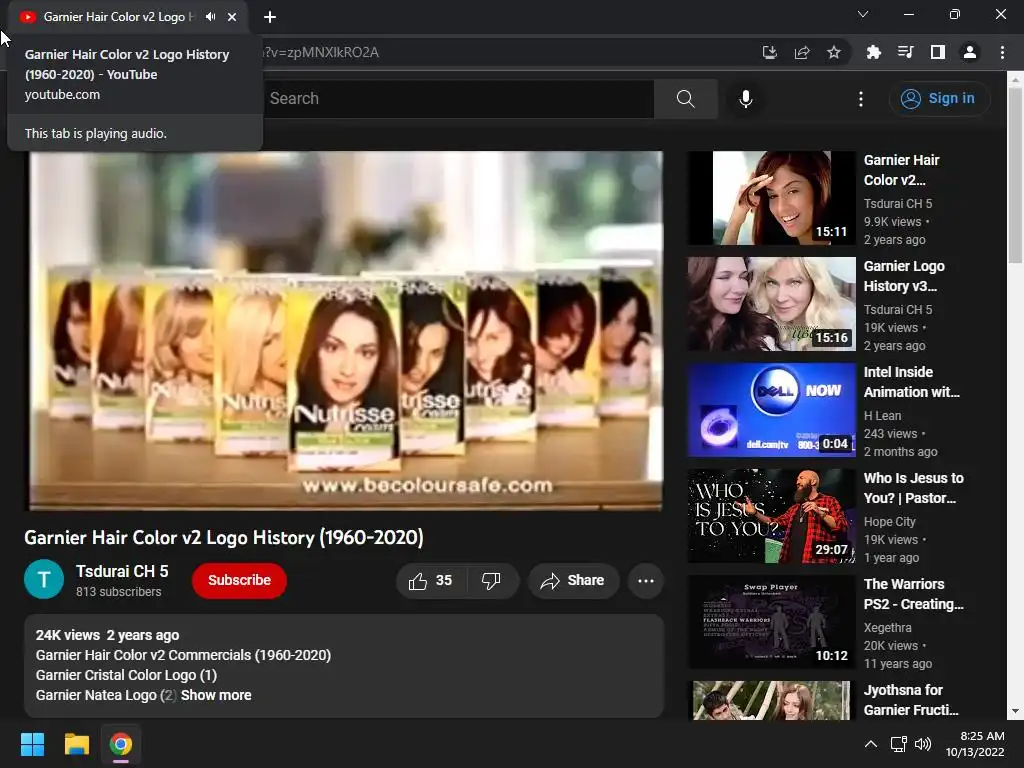Open the Tsdurai CH 5 channel avatar
The width and height of the screenshot is (1024, 768).
point(44,579)
